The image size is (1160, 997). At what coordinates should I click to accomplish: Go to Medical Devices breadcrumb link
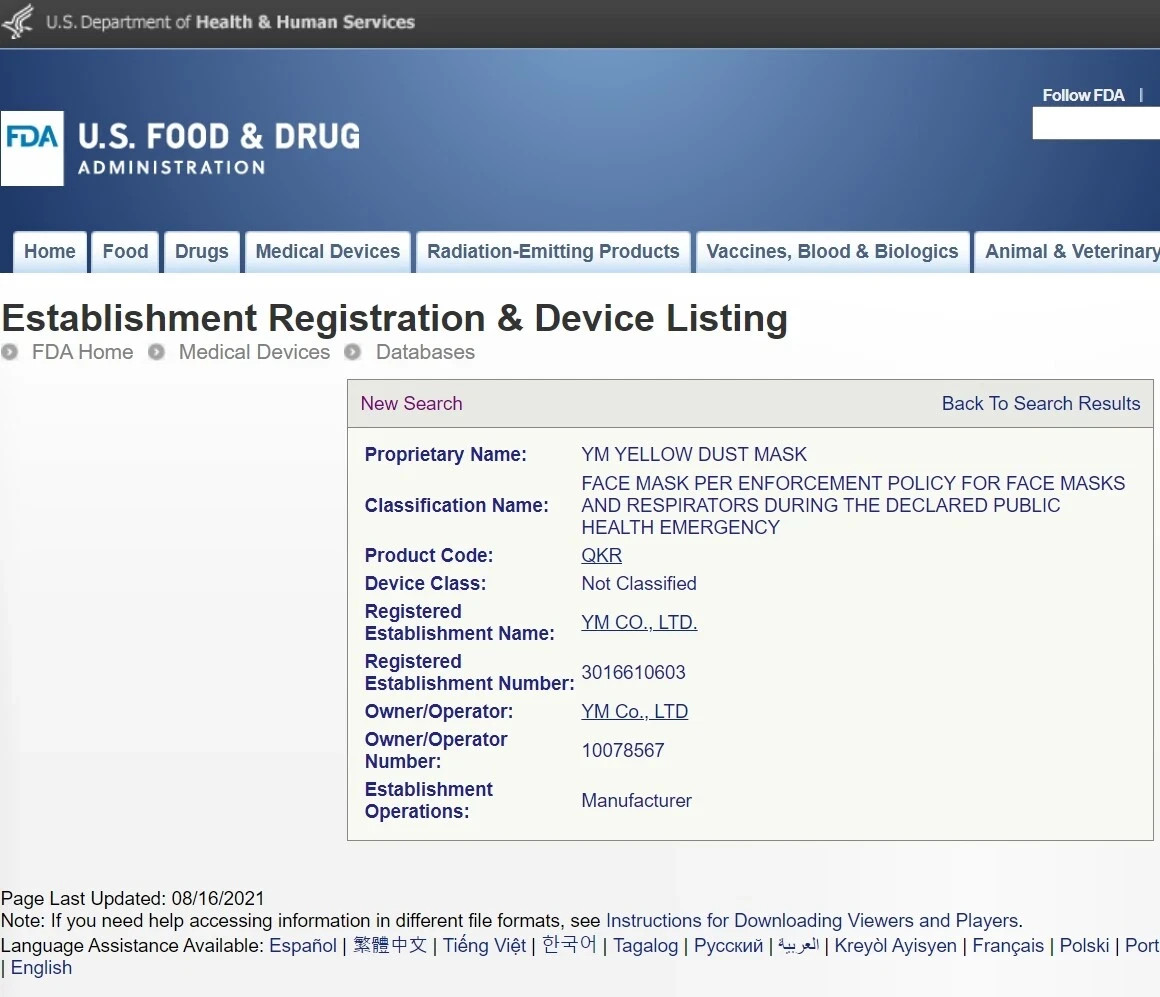click(254, 352)
